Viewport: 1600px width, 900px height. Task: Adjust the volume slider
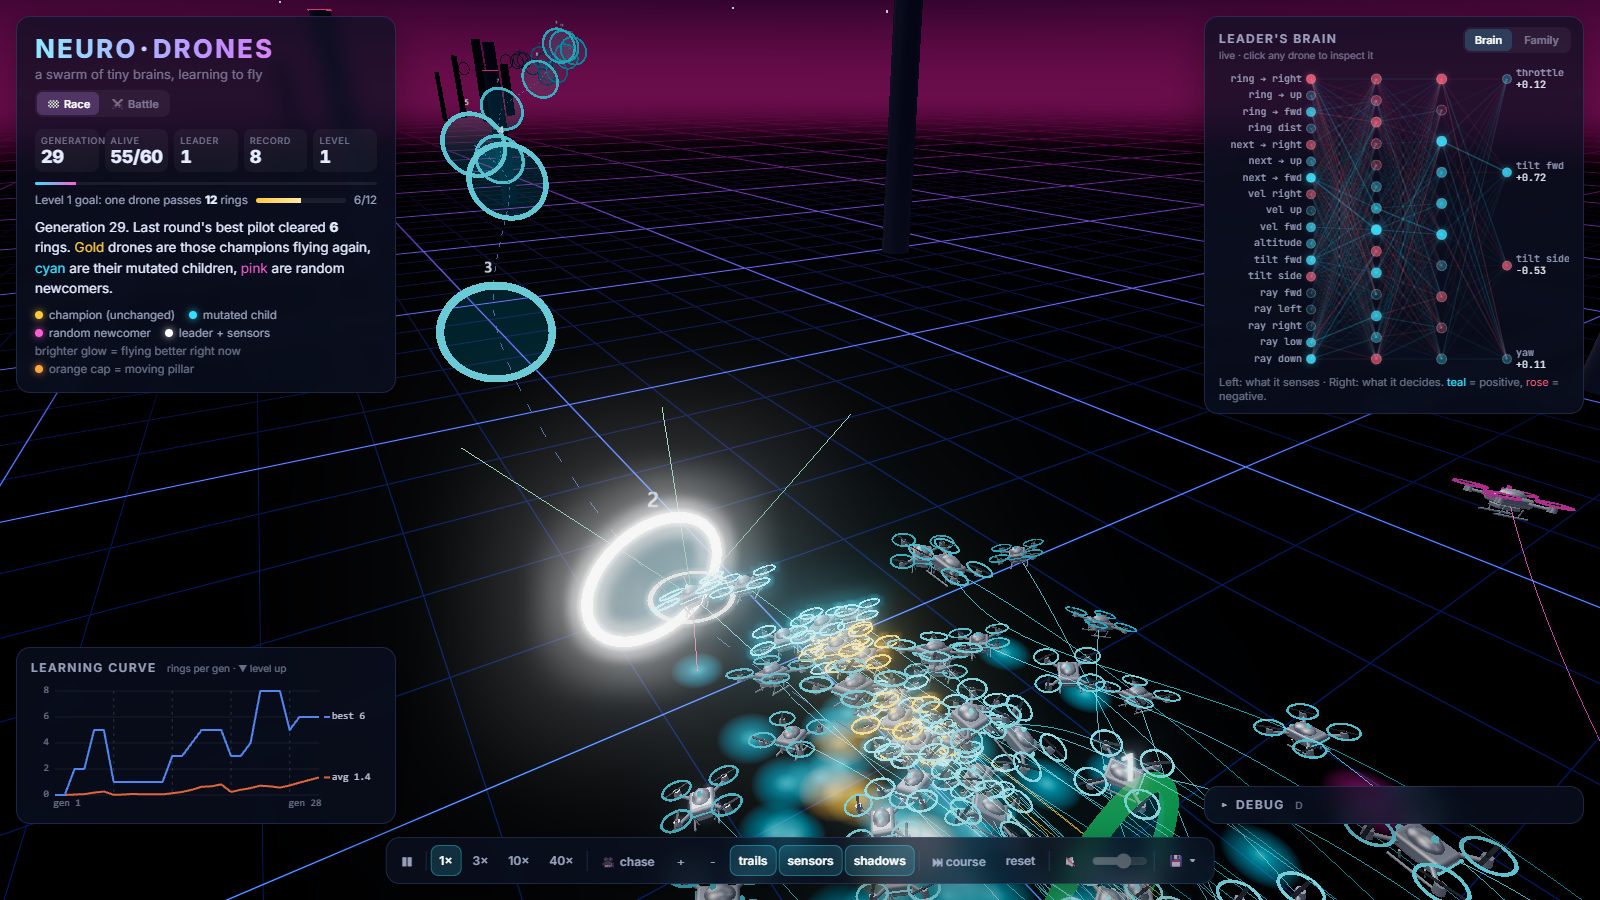tap(1119, 861)
